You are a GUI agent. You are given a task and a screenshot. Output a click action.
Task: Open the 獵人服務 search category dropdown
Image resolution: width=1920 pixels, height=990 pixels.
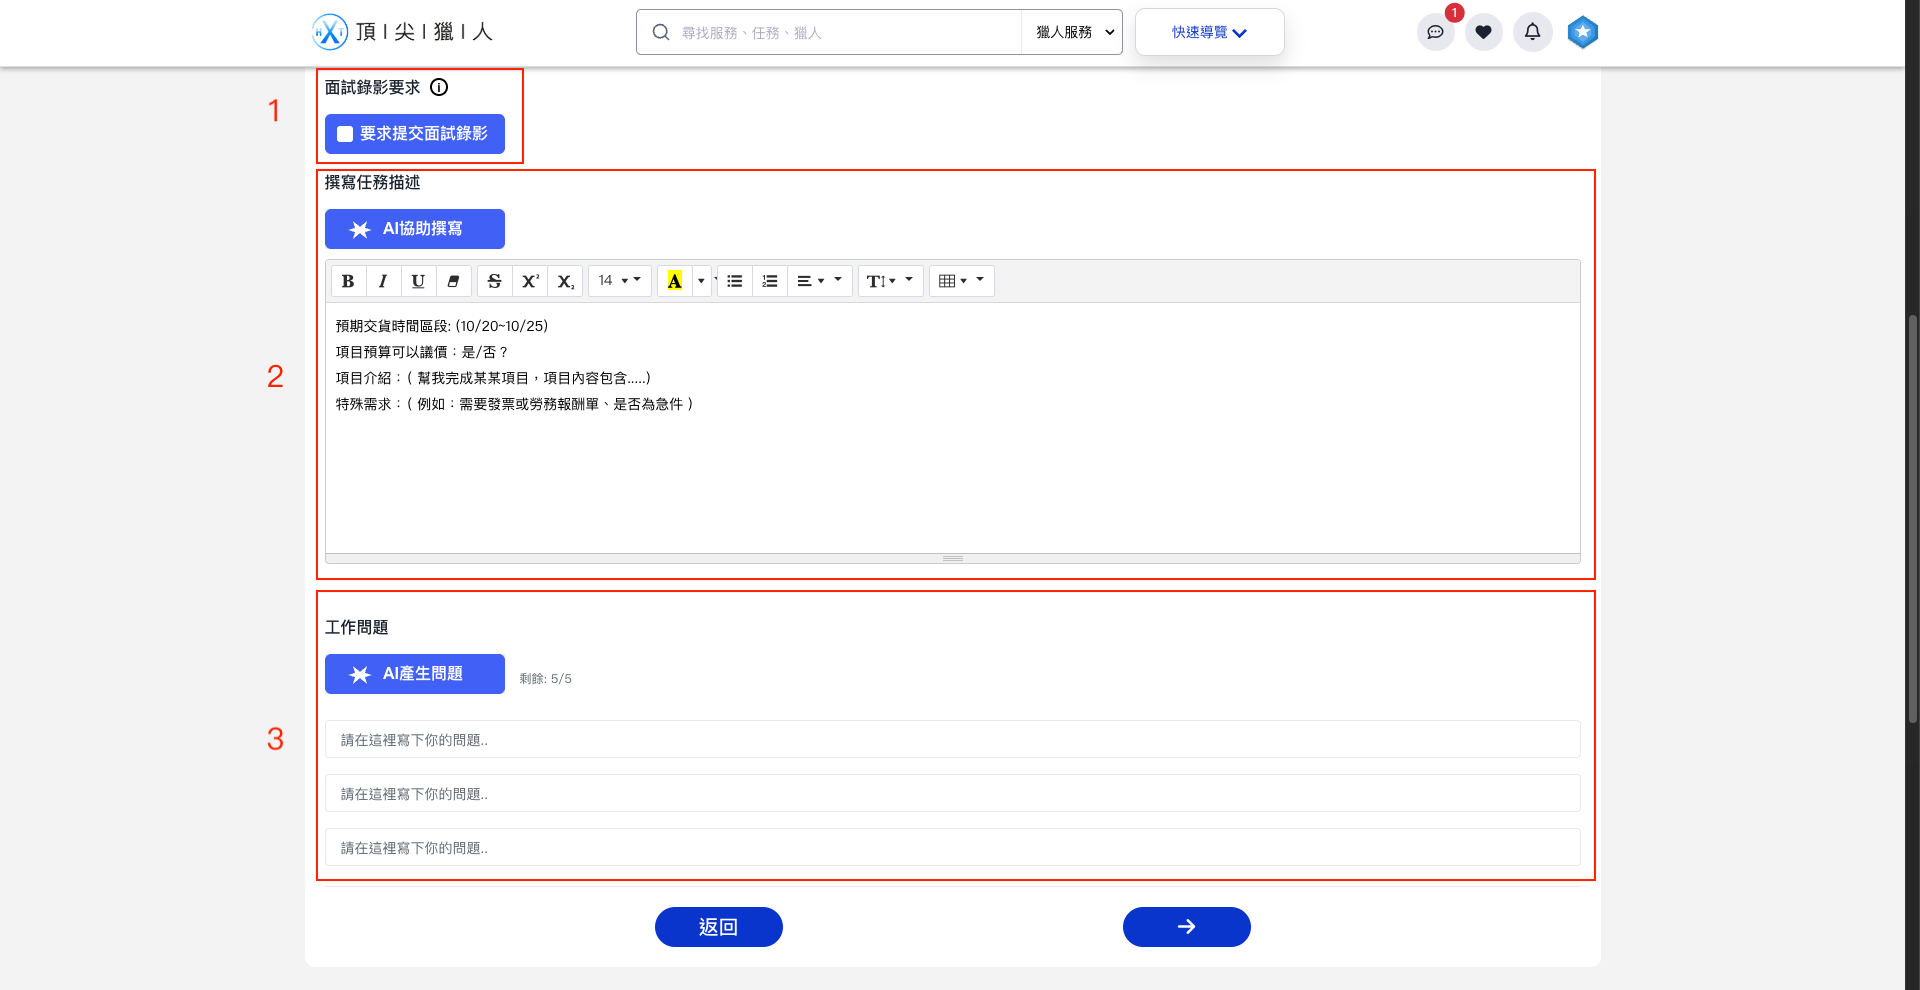click(x=1072, y=32)
